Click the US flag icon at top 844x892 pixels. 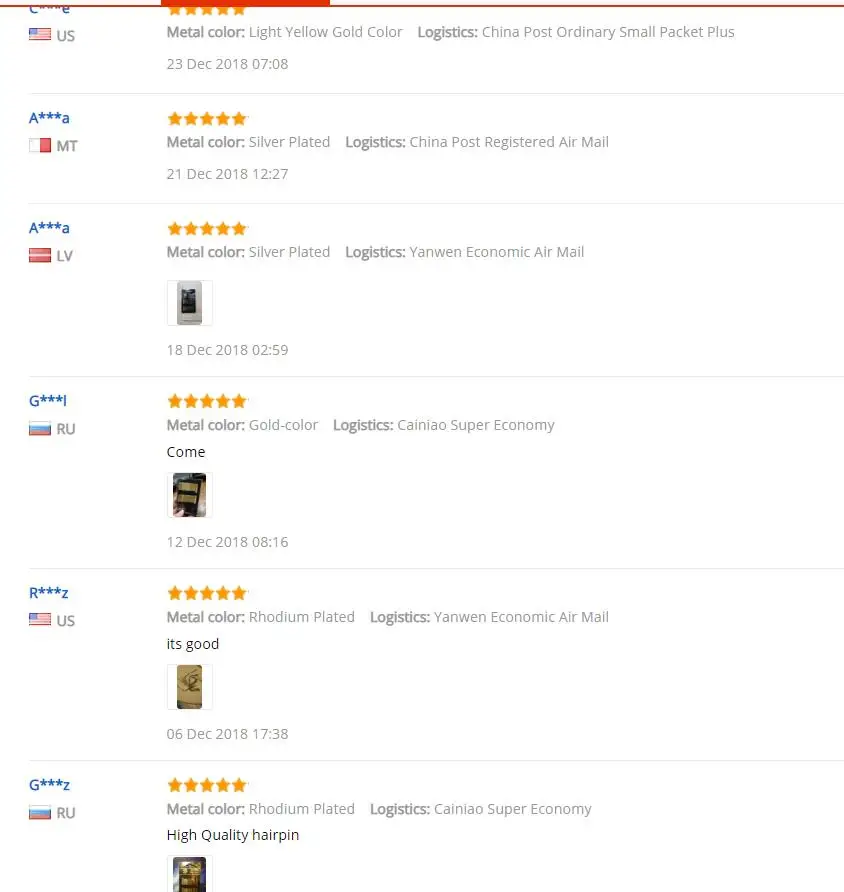[40, 34]
